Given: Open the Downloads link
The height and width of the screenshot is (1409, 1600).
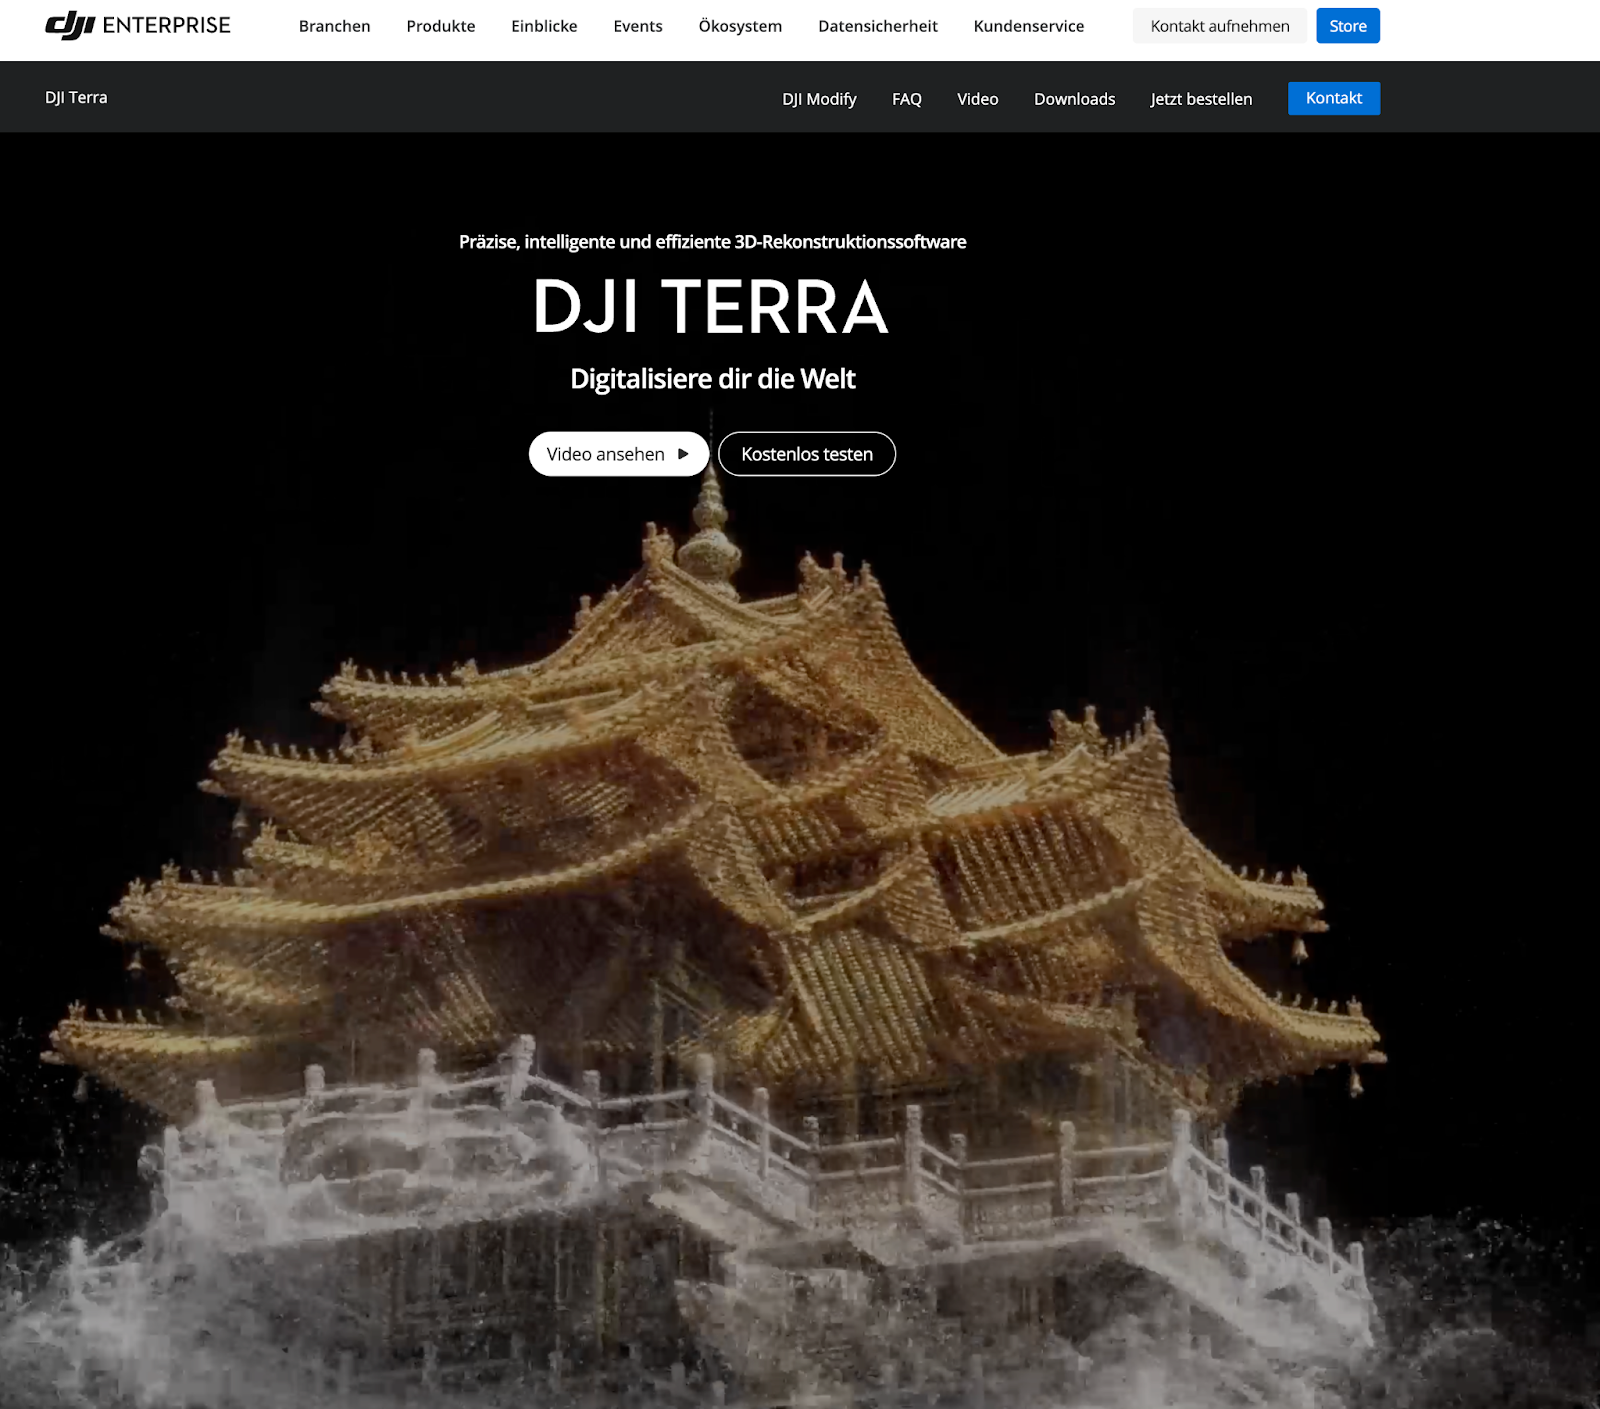Looking at the screenshot, I should point(1075,99).
